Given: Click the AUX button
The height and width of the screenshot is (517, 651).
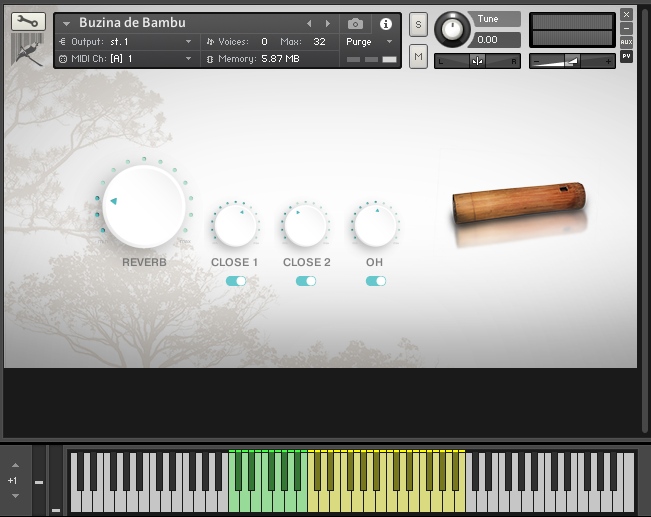Looking at the screenshot, I should [x=626, y=42].
